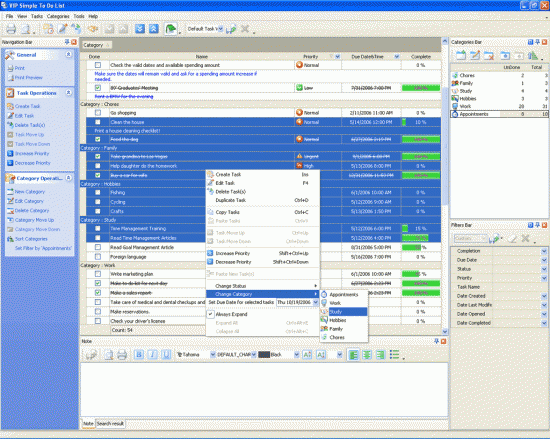Click the Print toolbar icon
The height and width of the screenshot is (439, 550).
[11, 29]
